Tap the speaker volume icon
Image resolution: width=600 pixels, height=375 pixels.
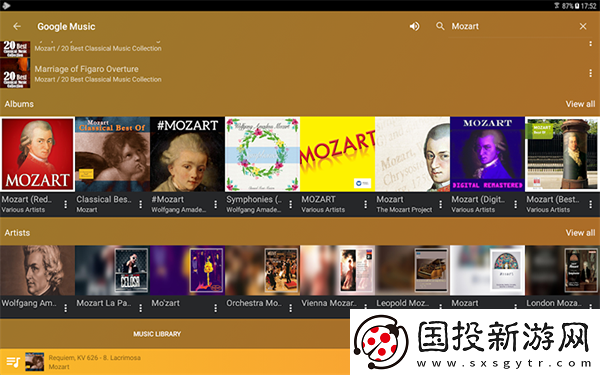tap(414, 26)
